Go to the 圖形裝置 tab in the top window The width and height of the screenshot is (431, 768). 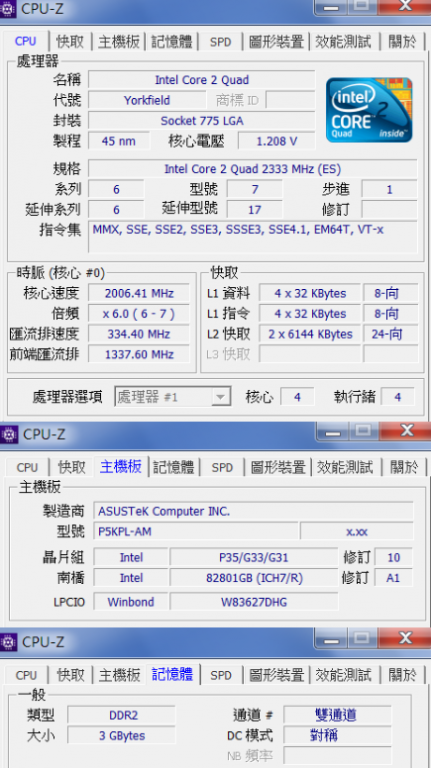pos(277,42)
